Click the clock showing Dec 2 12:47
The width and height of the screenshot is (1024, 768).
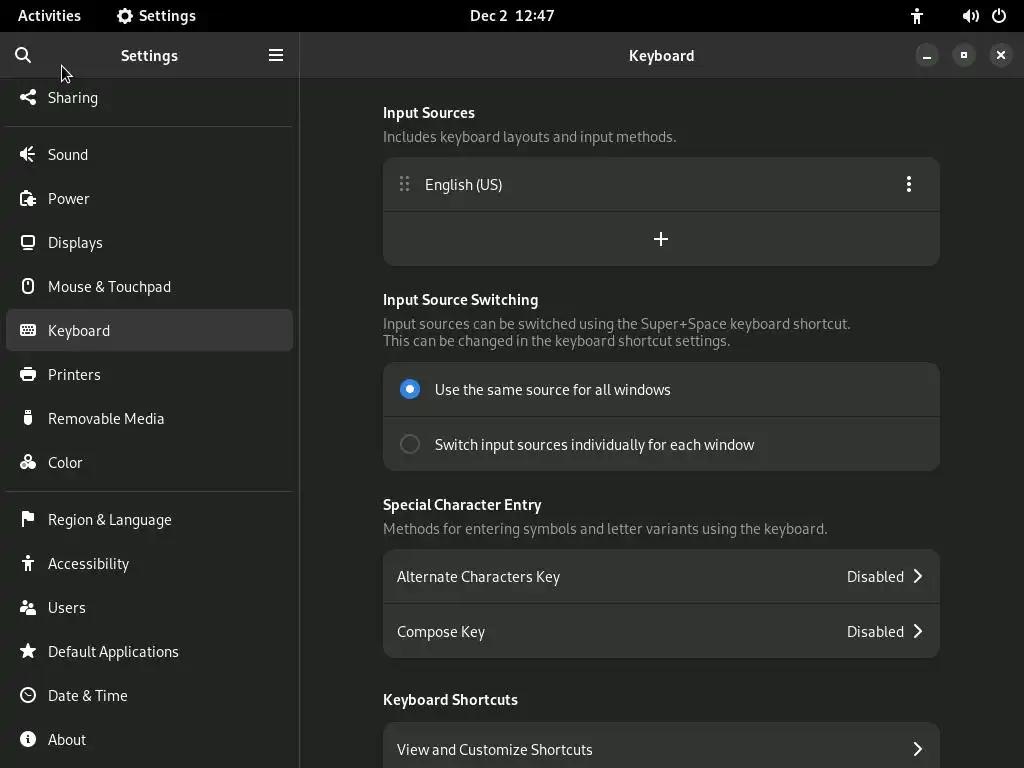512,16
